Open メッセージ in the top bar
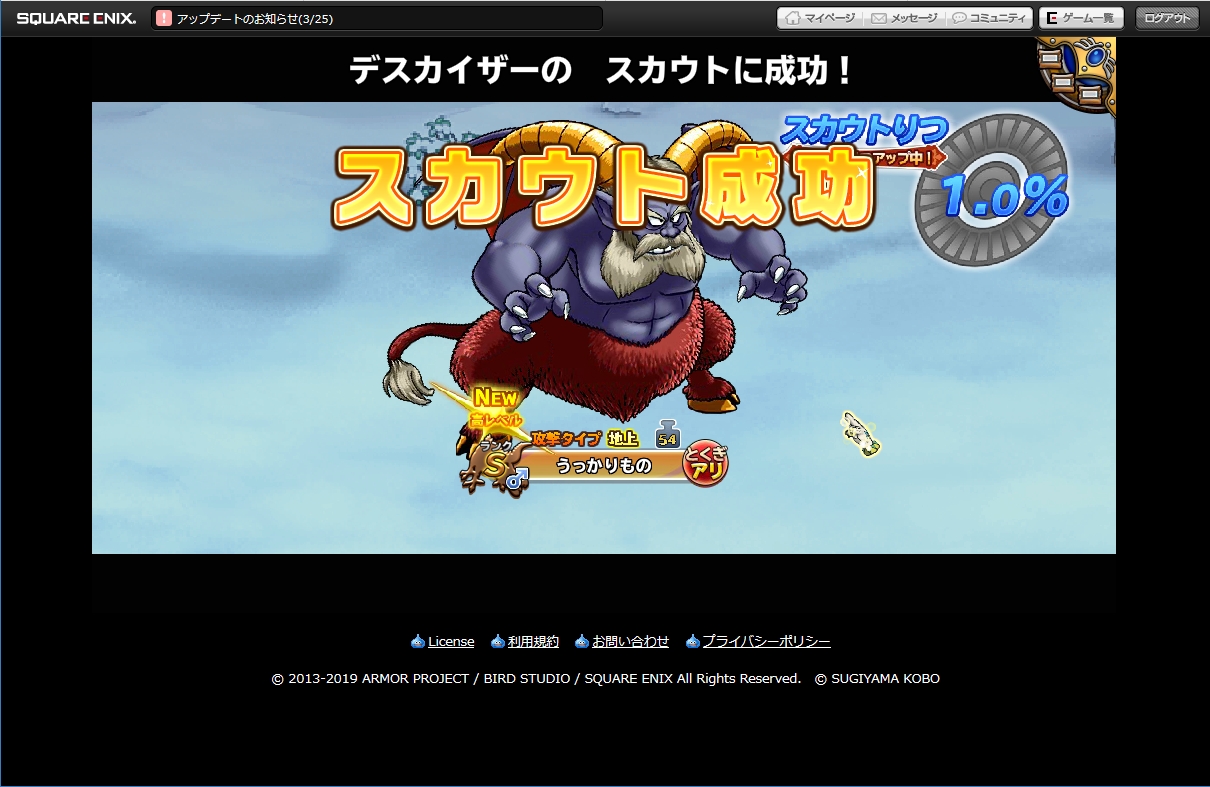1210x787 pixels. (904, 18)
